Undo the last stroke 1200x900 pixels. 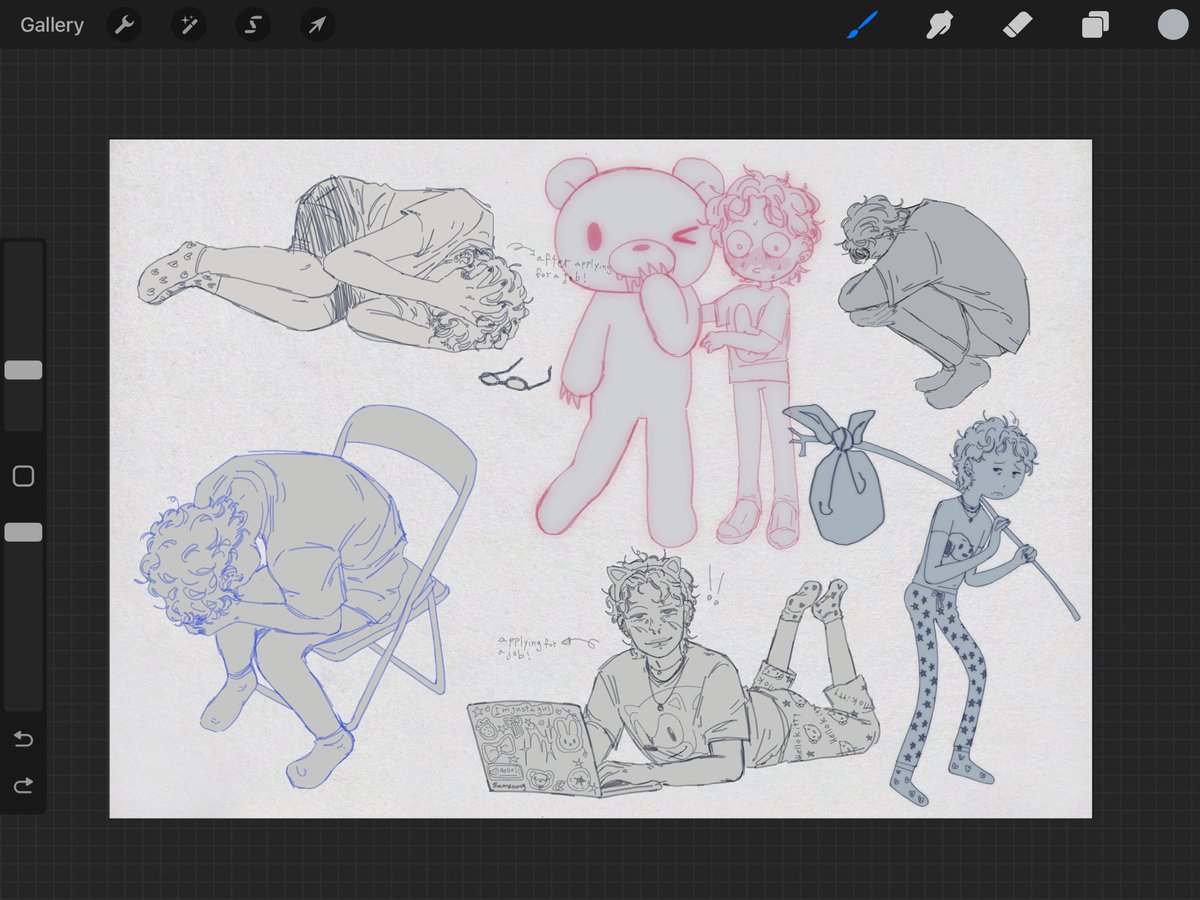tap(23, 740)
